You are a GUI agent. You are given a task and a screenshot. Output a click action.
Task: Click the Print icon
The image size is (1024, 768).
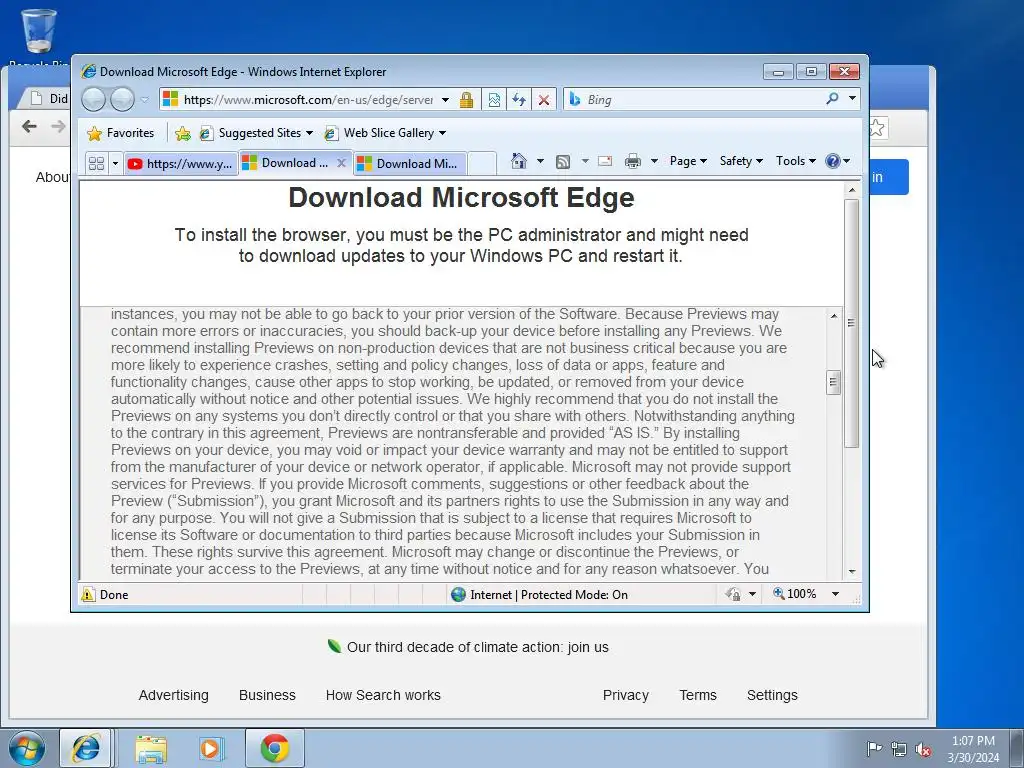click(633, 161)
